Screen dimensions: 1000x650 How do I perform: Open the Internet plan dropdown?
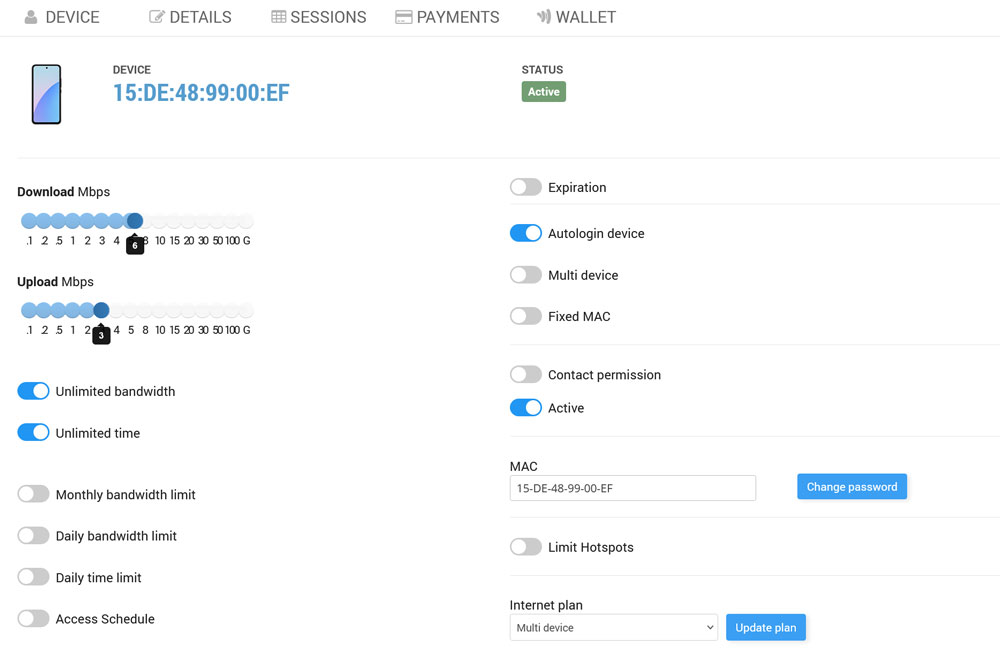[613, 628]
